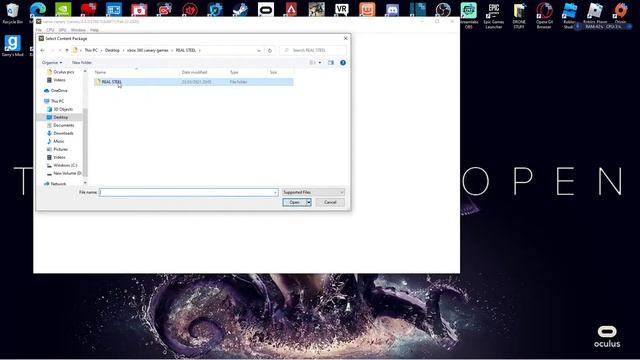Go up one folder level arrow
The image size is (640, 360).
point(67,50)
